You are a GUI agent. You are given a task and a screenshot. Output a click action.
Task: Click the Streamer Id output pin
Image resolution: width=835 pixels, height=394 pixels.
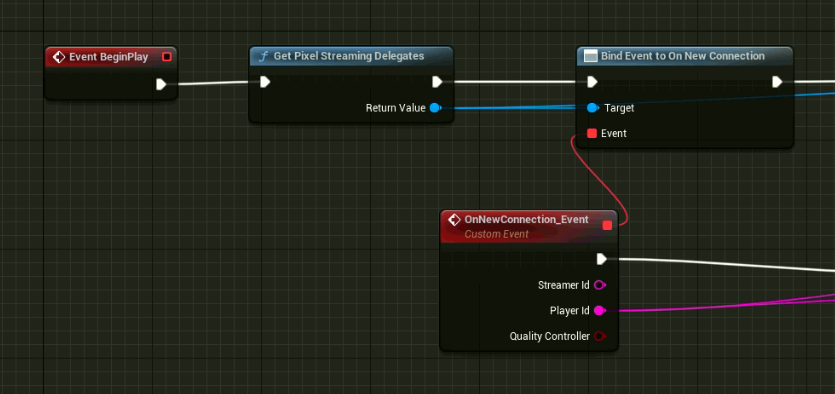[x=600, y=285]
